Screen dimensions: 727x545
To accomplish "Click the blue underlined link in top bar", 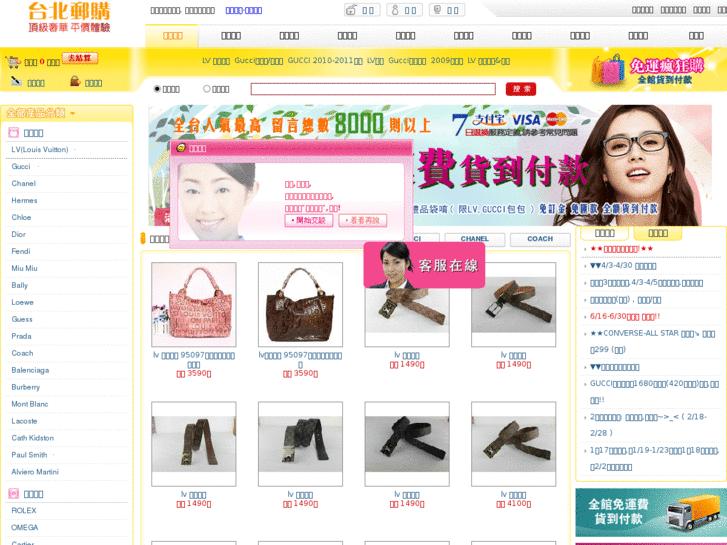I will pos(243,10).
